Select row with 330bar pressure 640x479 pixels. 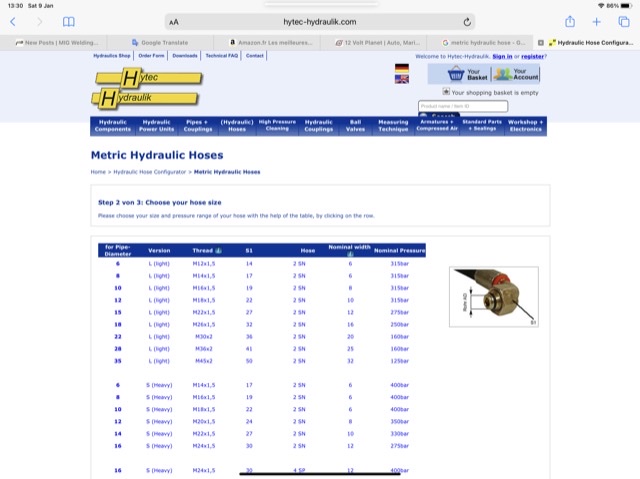[262, 434]
